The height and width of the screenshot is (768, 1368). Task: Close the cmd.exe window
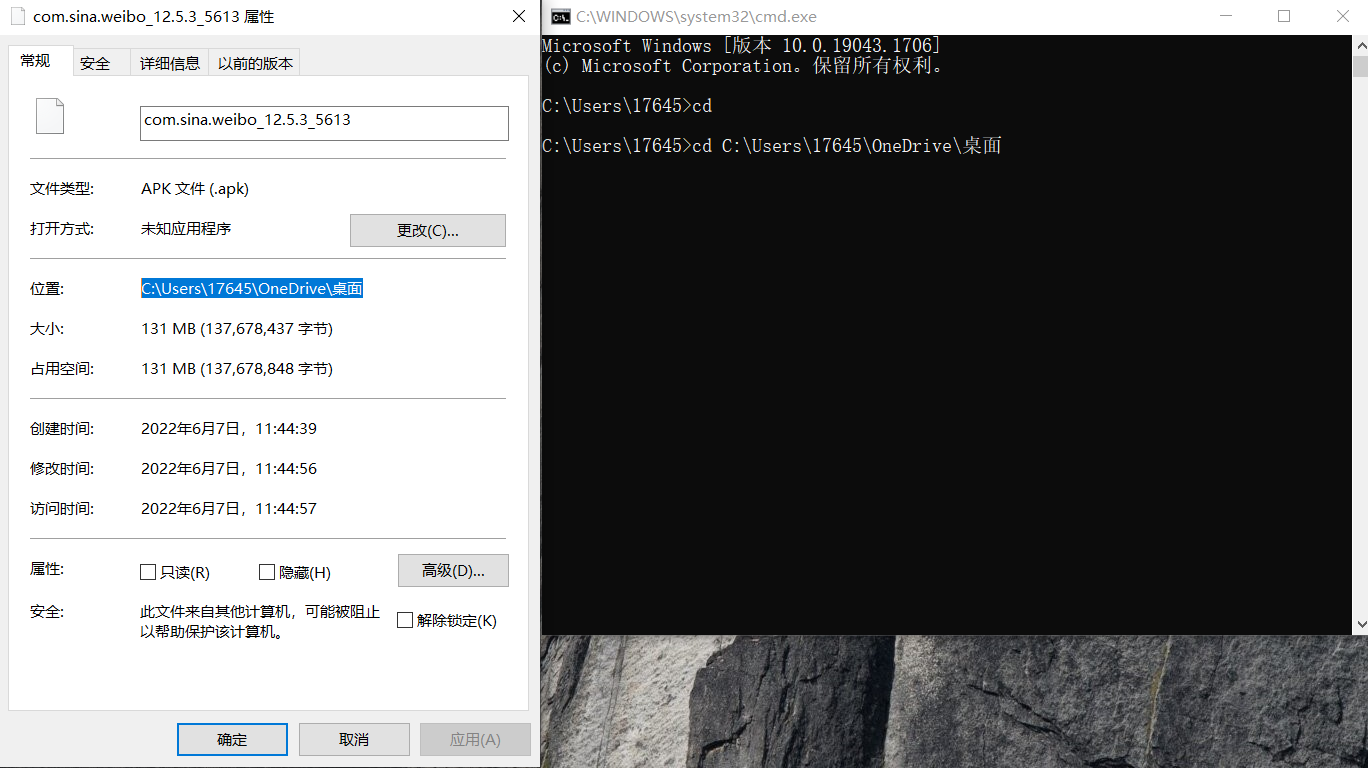tap(1344, 16)
